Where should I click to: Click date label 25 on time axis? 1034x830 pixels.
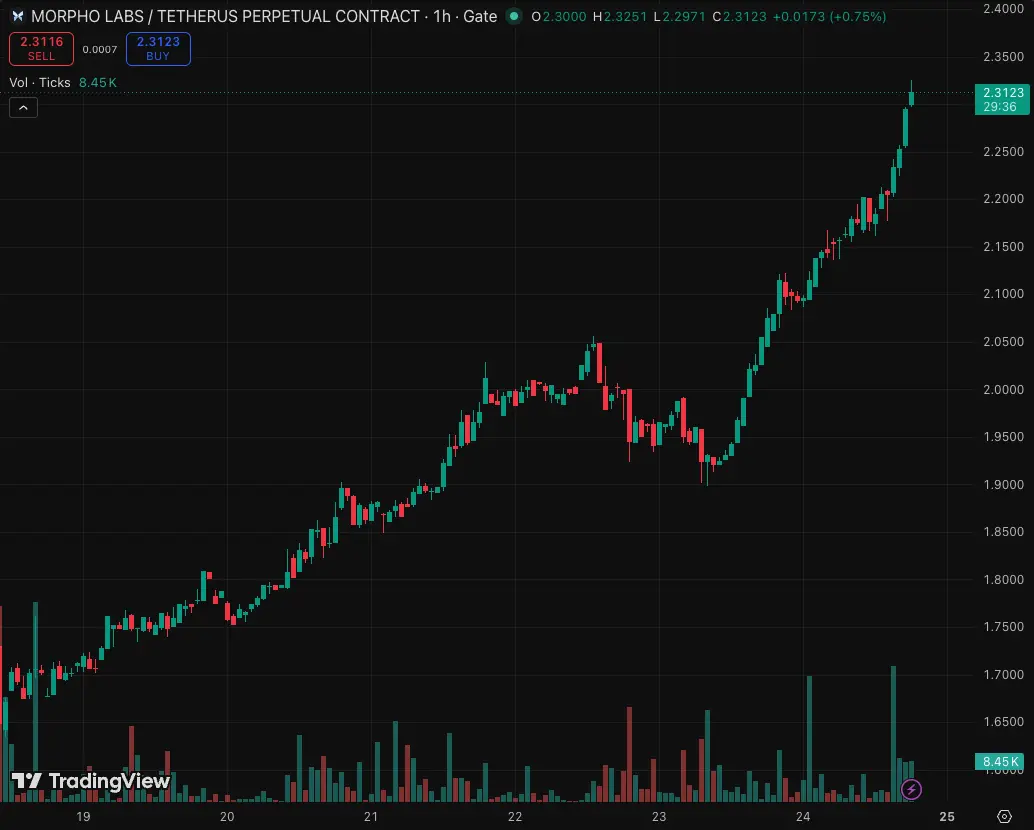[947, 816]
